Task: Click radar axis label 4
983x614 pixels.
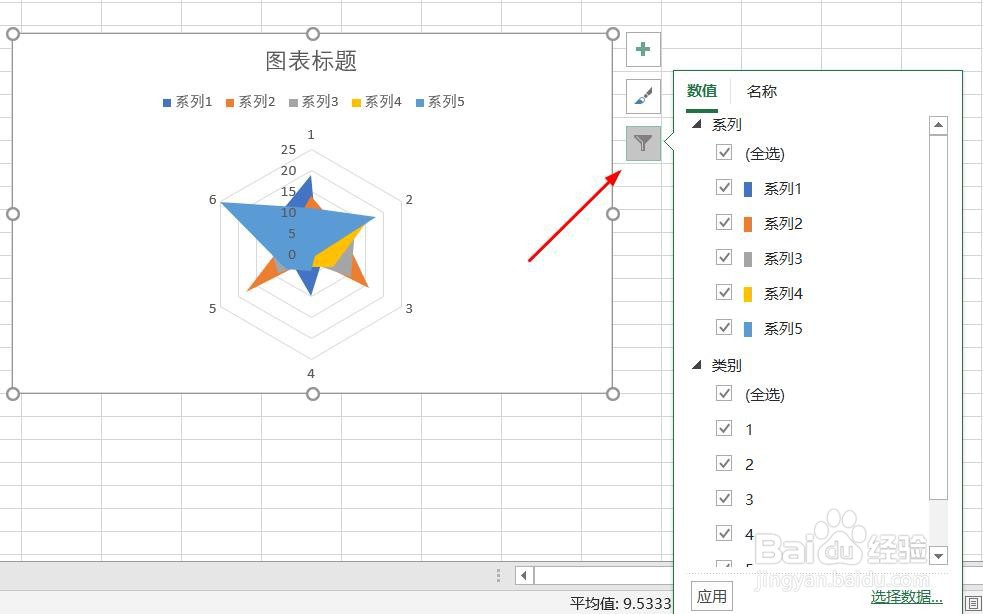Action: pos(311,374)
